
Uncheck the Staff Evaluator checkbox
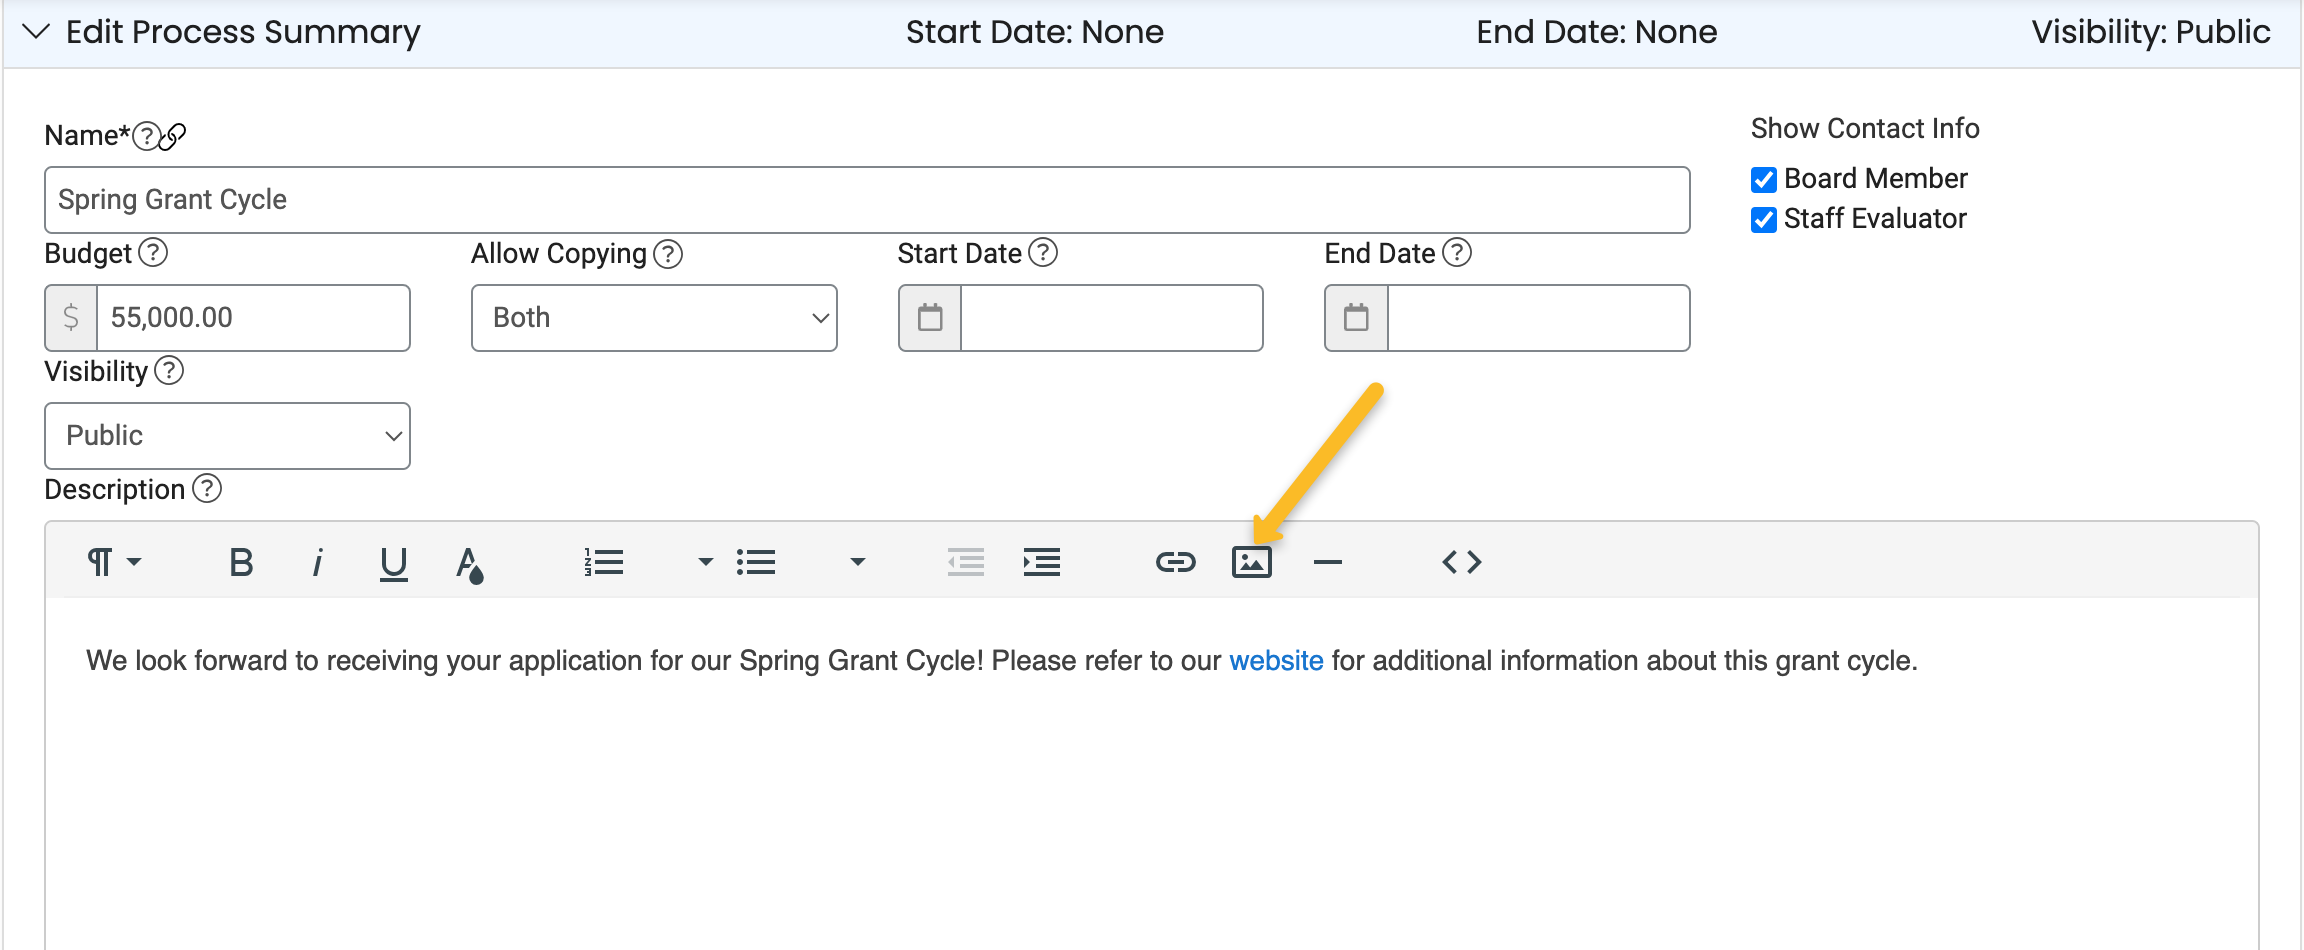(x=1764, y=219)
